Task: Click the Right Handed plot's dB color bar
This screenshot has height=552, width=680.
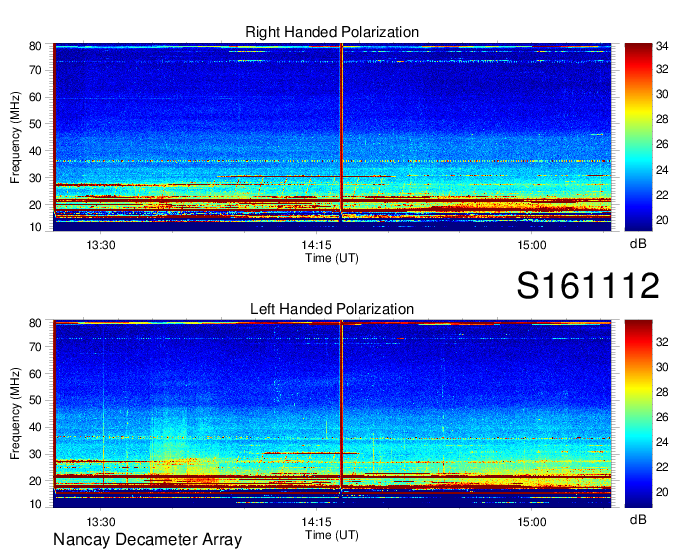Action: pyautogui.click(x=638, y=137)
